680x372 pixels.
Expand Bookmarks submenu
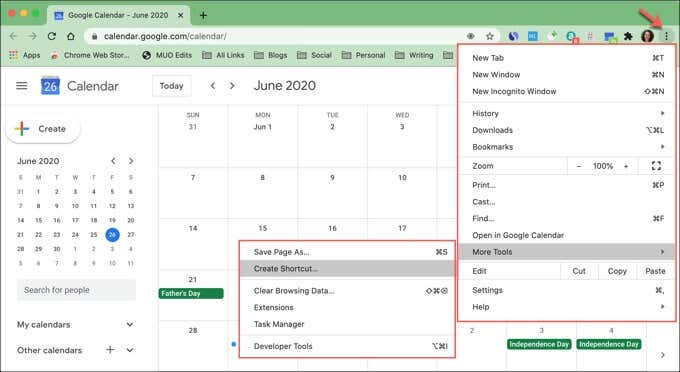pyautogui.click(x=566, y=147)
